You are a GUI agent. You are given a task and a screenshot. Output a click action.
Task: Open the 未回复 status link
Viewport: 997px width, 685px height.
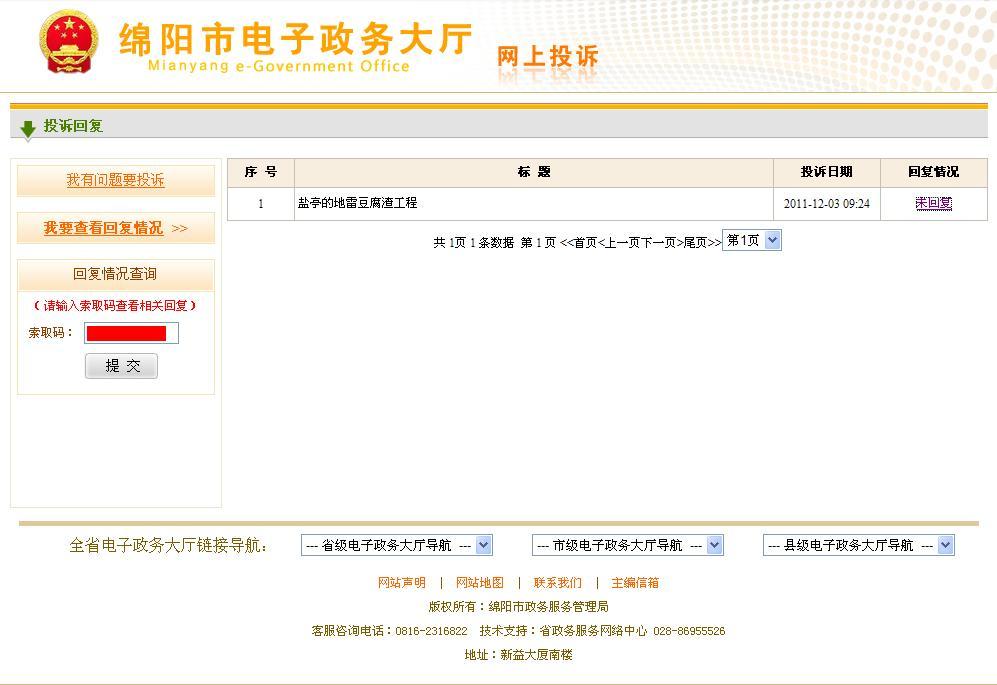(933, 203)
